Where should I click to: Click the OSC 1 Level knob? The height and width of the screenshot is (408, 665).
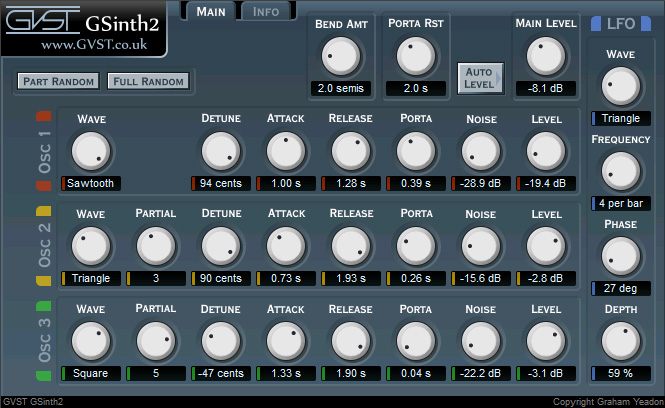pyautogui.click(x=546, y=151)
